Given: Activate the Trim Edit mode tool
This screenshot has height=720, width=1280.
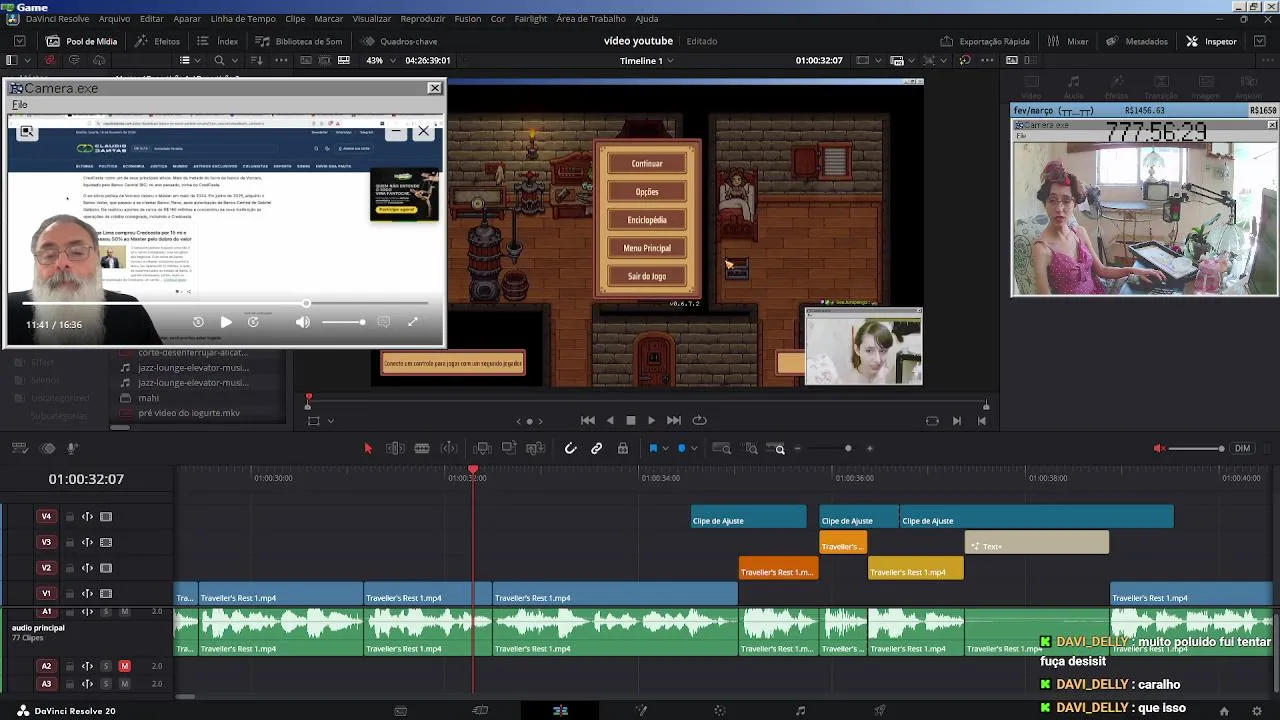Looking at the screenshot, I should click(395, 449).
